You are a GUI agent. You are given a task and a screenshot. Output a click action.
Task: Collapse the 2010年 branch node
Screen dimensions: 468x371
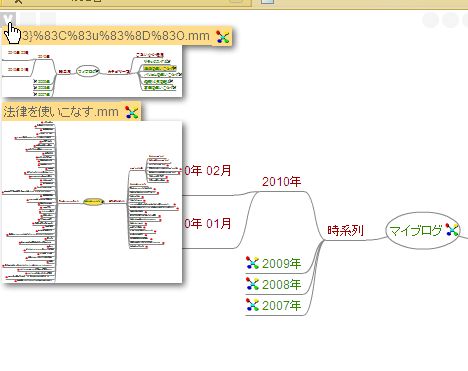281,182
